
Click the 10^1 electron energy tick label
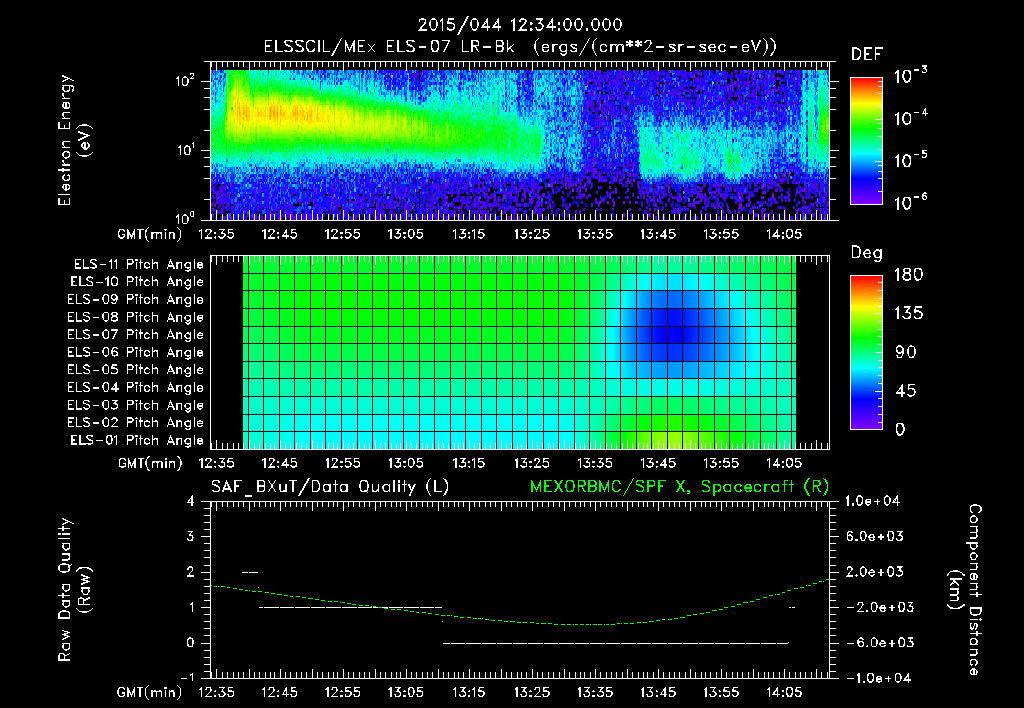185,150
